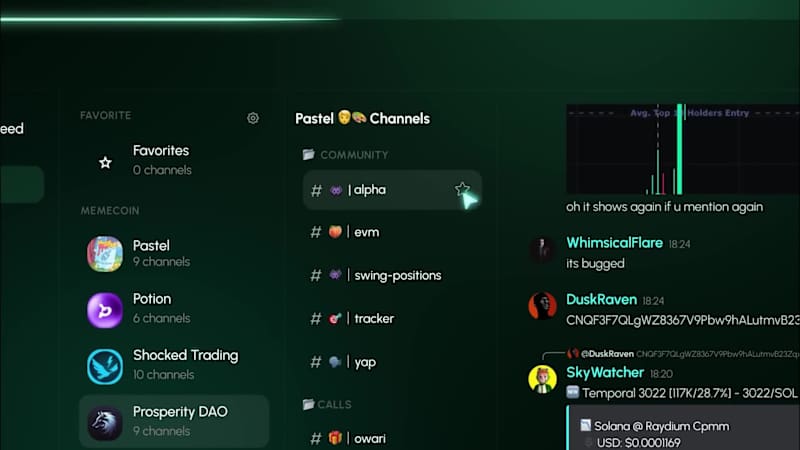Collapse the COMMUNITY folder category

click(x=345, y=155)
